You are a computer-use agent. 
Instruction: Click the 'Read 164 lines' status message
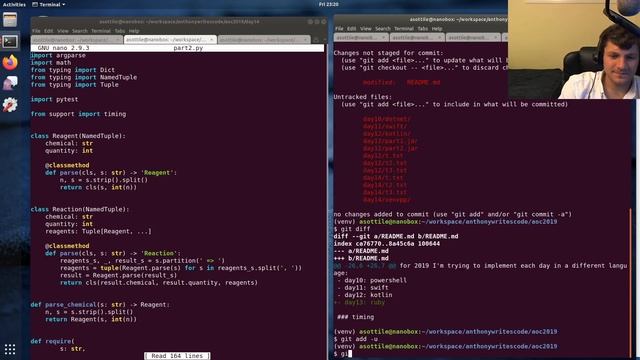click(x=177, y=356)
